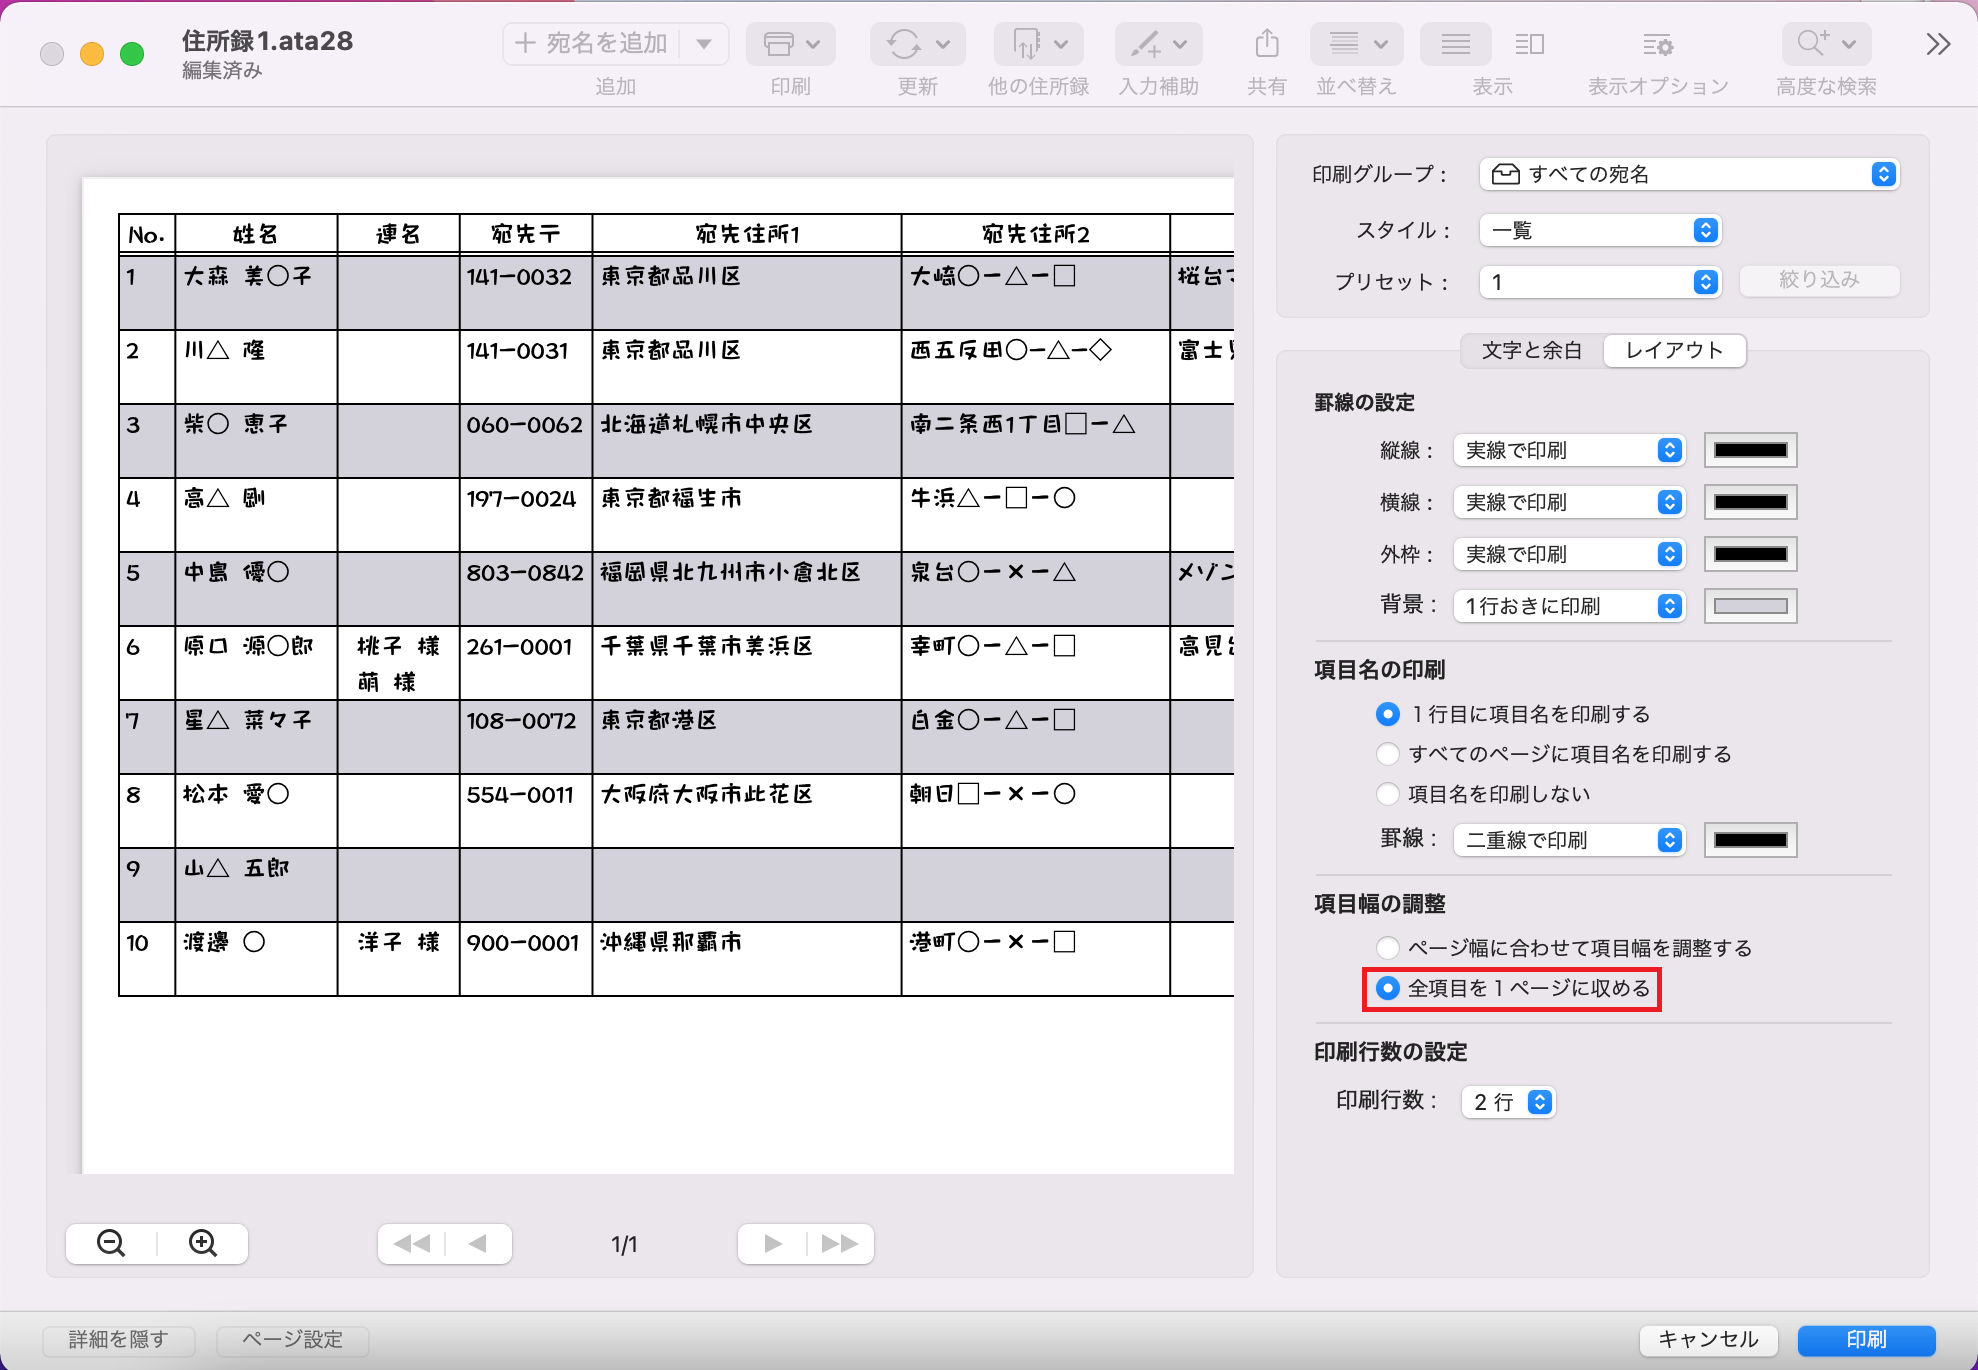
Task: Open the print group (印刷グループ) dropdown
Action: tap(1688, 174)
